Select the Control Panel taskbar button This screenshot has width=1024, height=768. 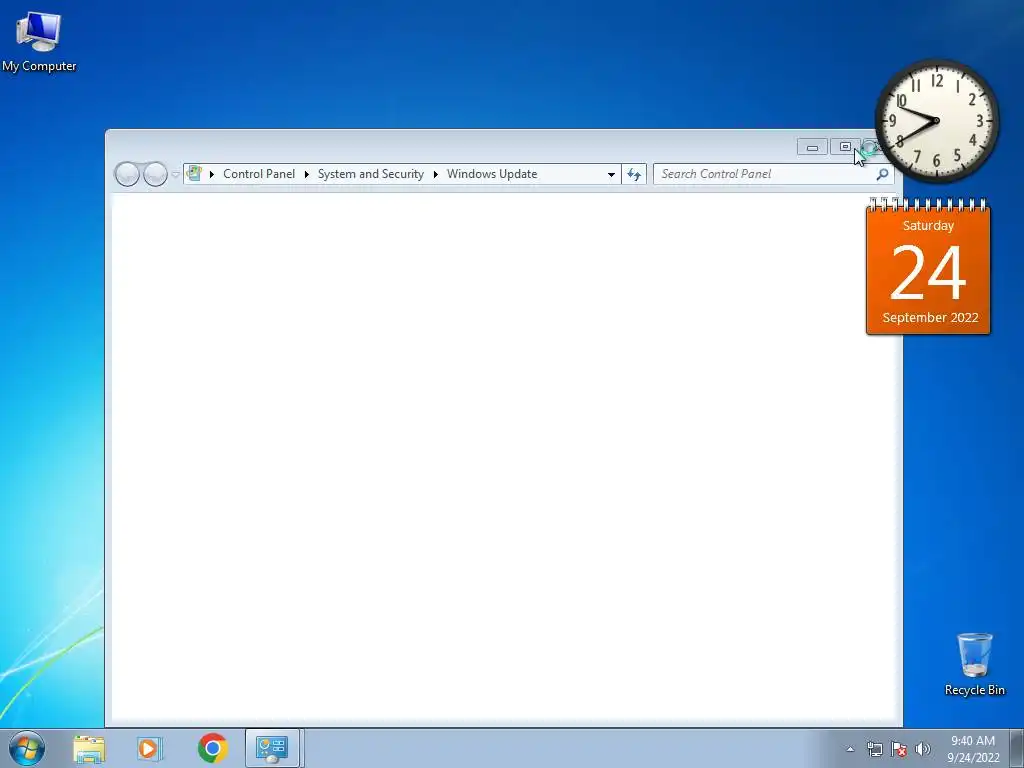click(272, 748)
